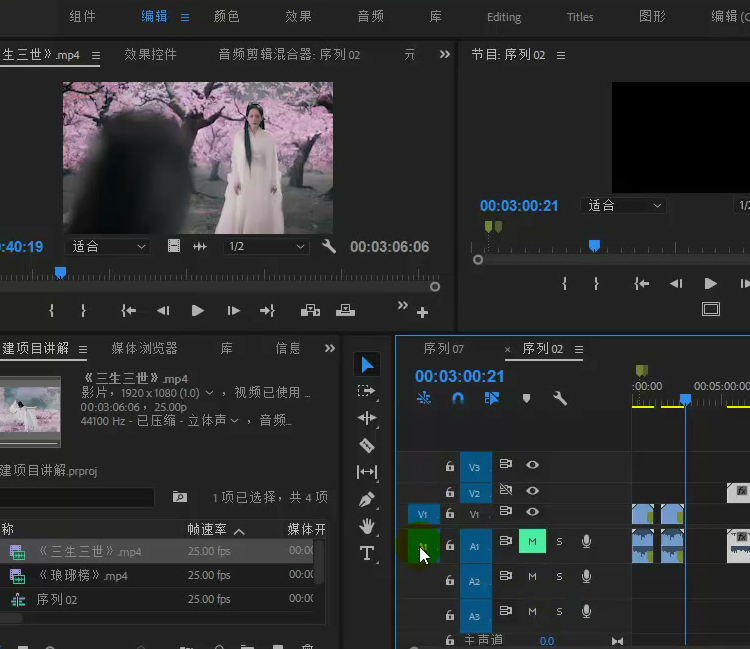Switch to 序列 07 timeline tab
Screen dimensions: 750x649
tap(443, 349)
